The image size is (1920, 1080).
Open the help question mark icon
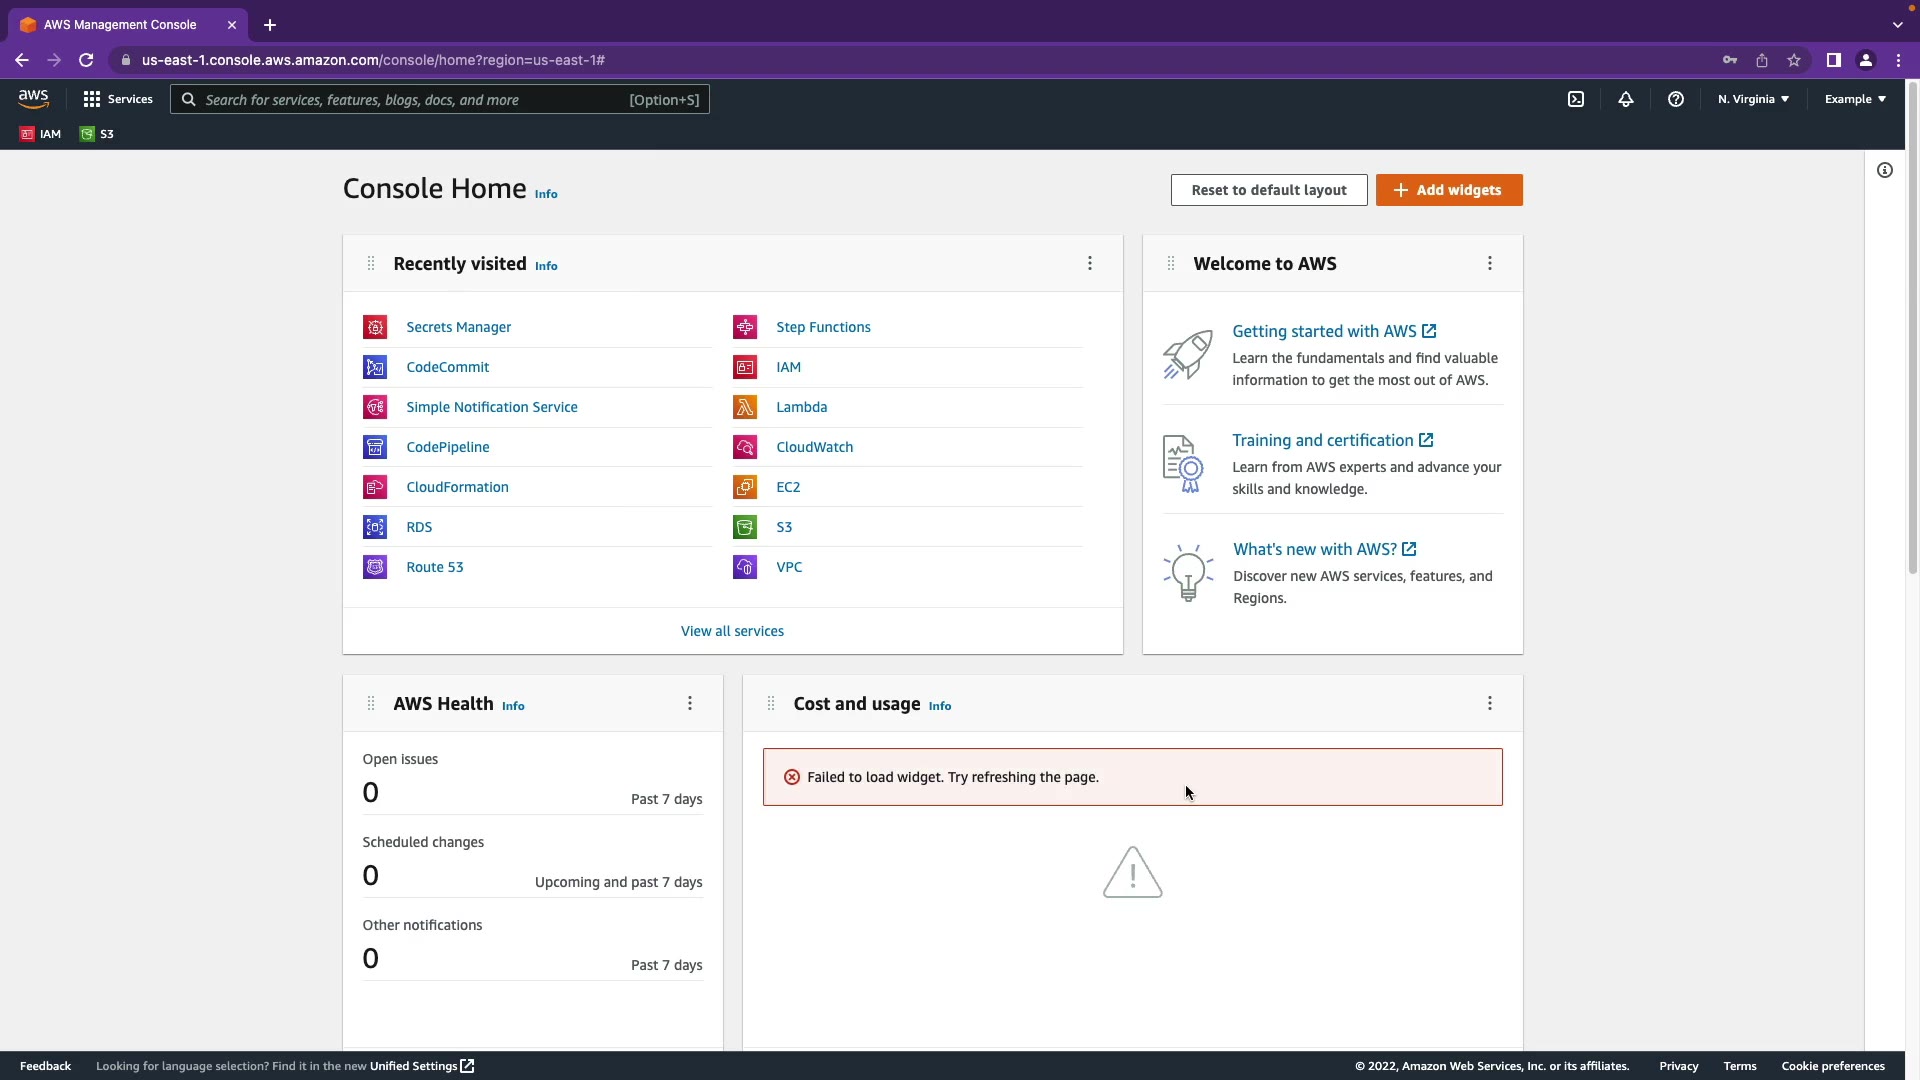(1676, 99)
